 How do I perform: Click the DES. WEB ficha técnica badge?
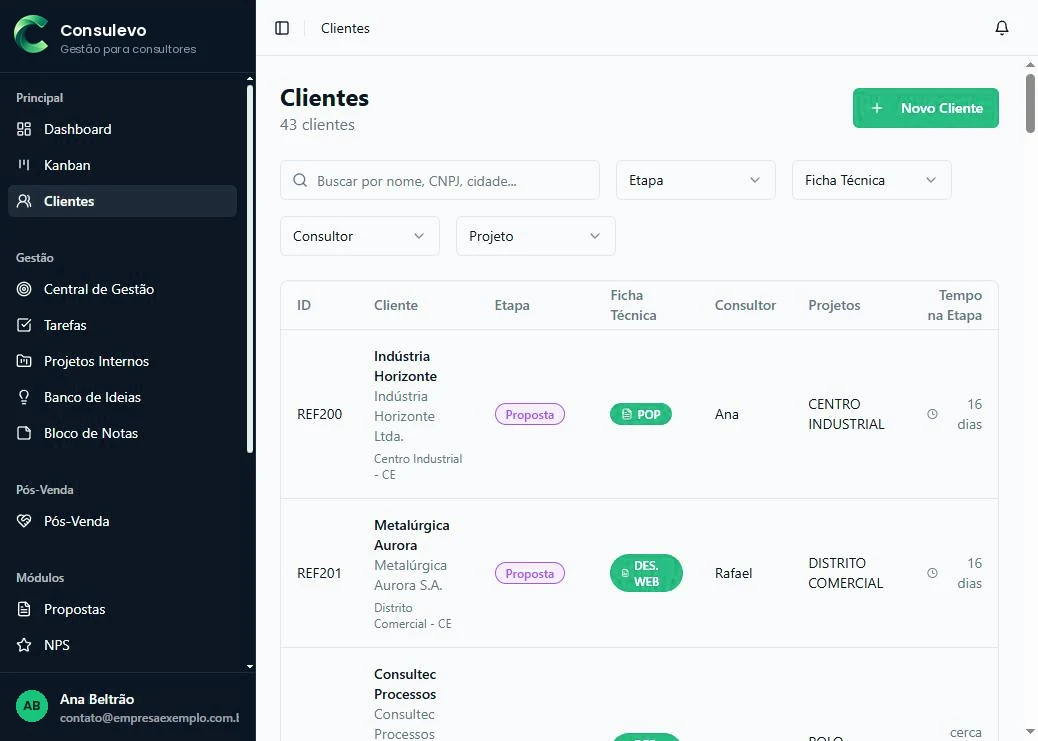[646, 573]
